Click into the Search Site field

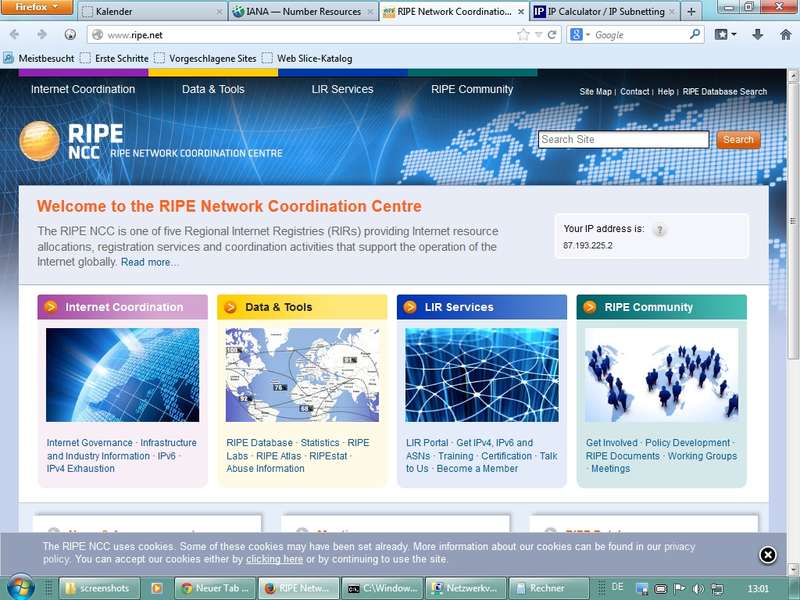tap(623, 140)
